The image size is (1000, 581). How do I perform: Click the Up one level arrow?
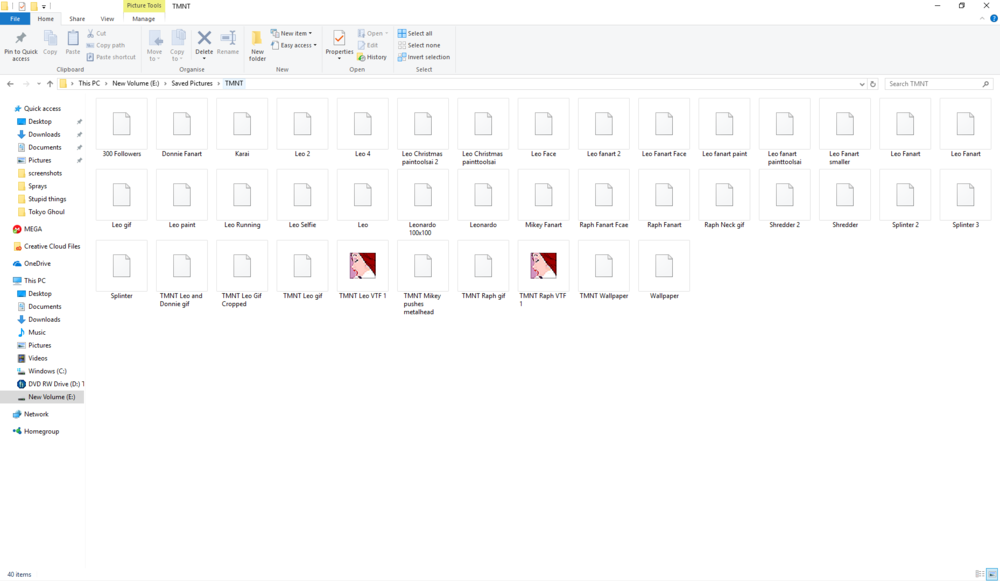(x=50, y=84)
